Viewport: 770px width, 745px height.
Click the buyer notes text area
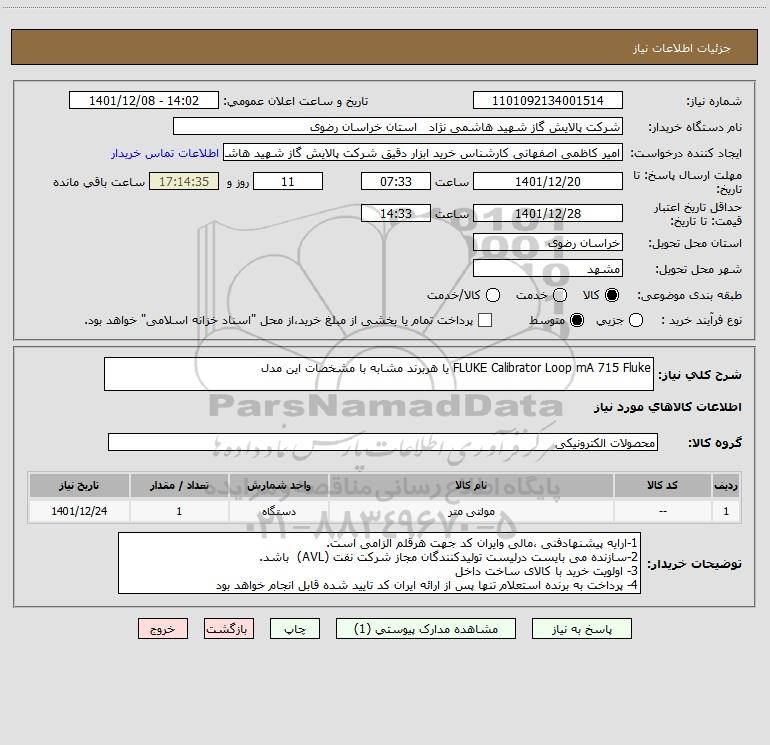379,563
